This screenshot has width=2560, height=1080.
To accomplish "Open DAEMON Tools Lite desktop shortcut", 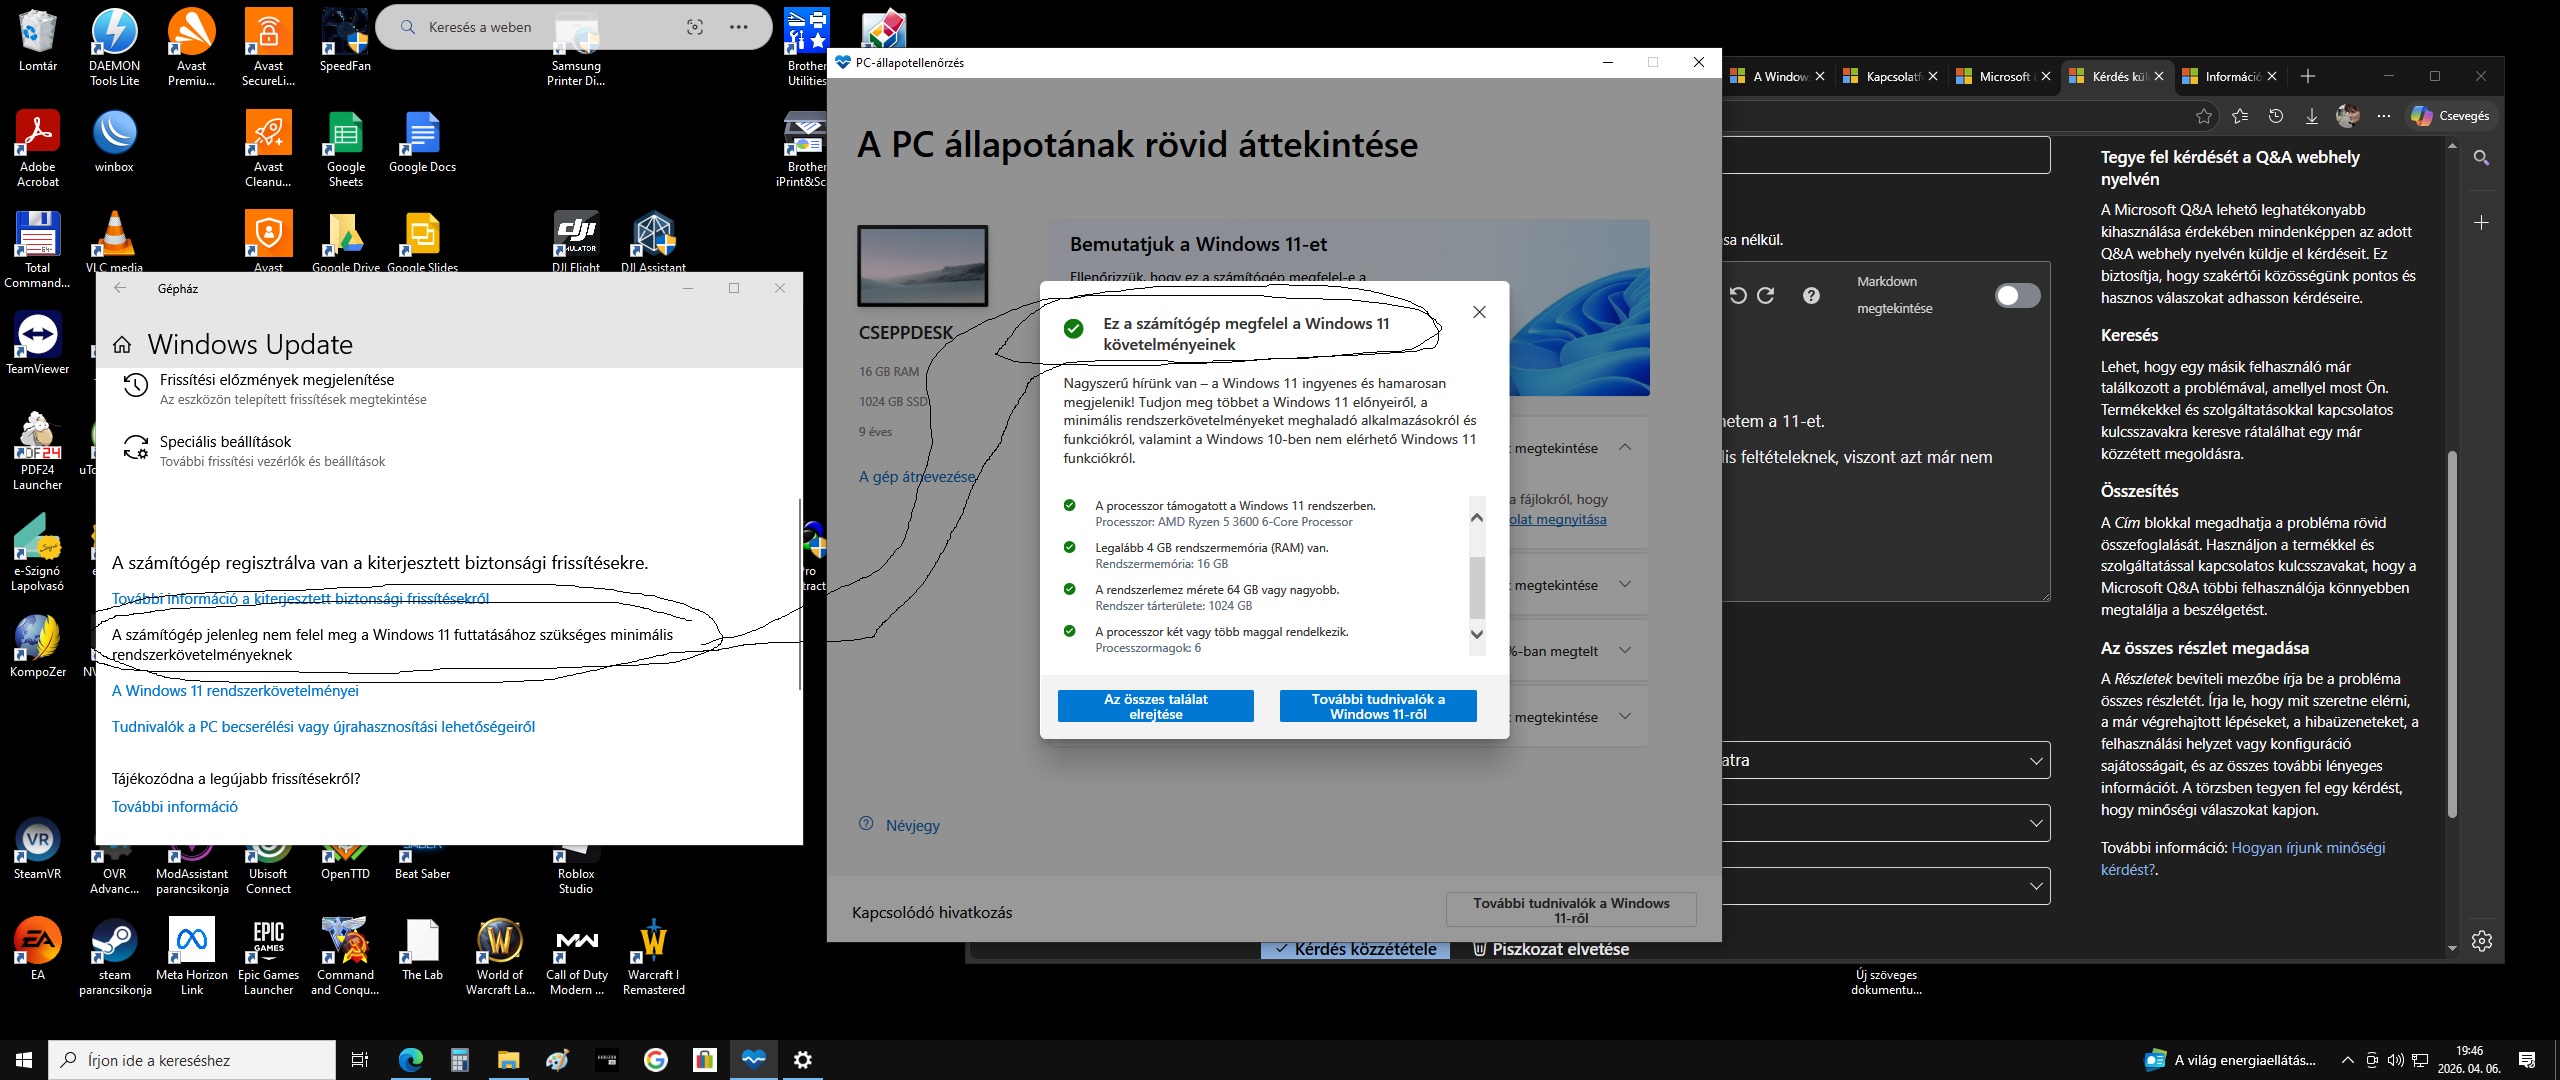I will 114,47.
